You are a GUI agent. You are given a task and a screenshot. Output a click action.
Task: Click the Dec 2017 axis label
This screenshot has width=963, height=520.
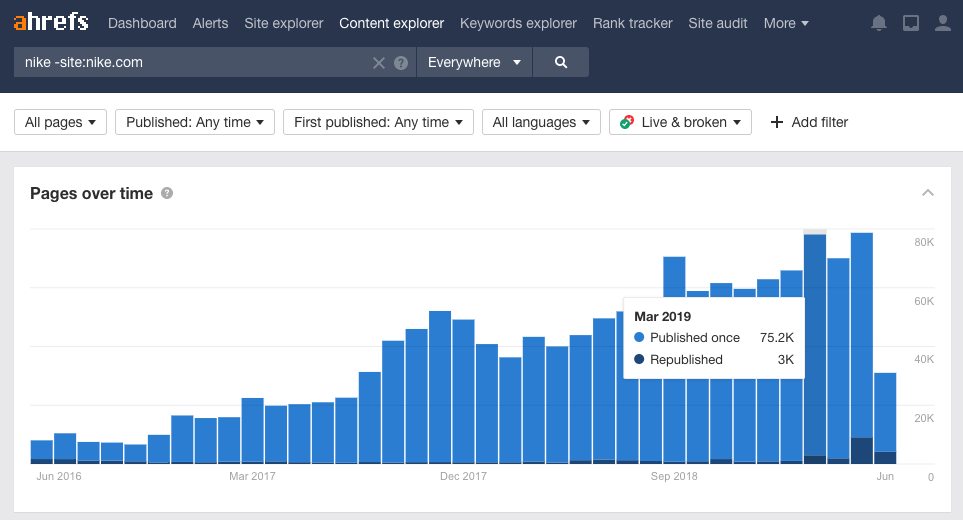click(463, 476)
